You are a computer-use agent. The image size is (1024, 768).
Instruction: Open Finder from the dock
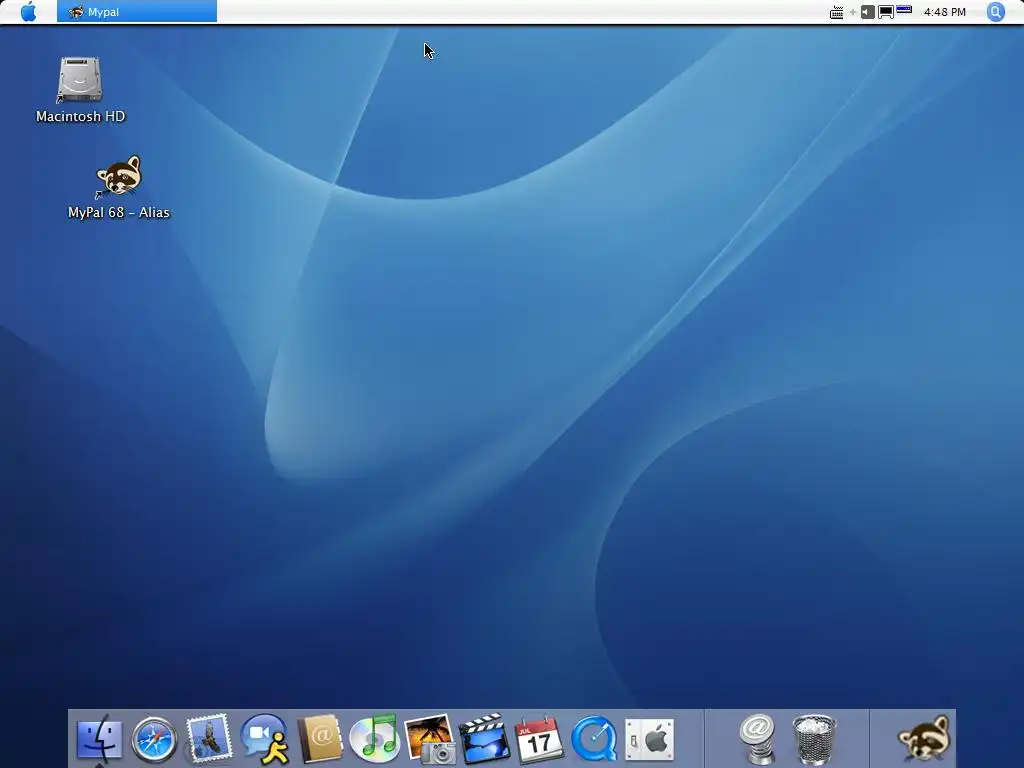tap(99, 740)
